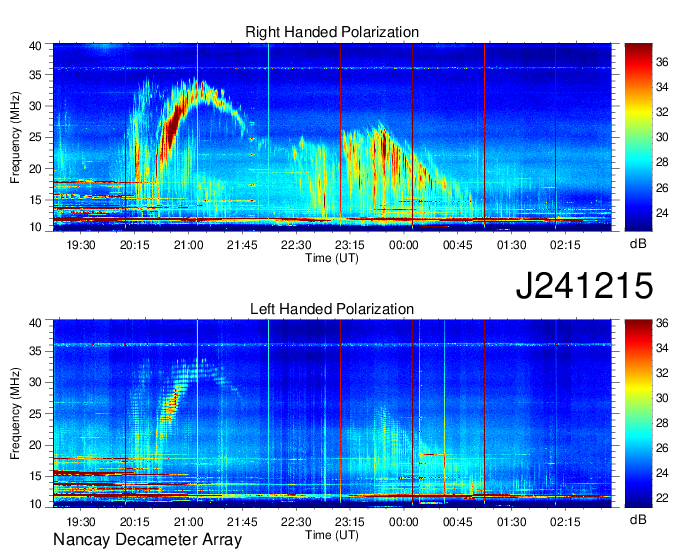Image resolution: width=680 pixels, height=552 pixels.
Task: Click the 02:15 time tick under the left-handed plot
Action: 565,522
